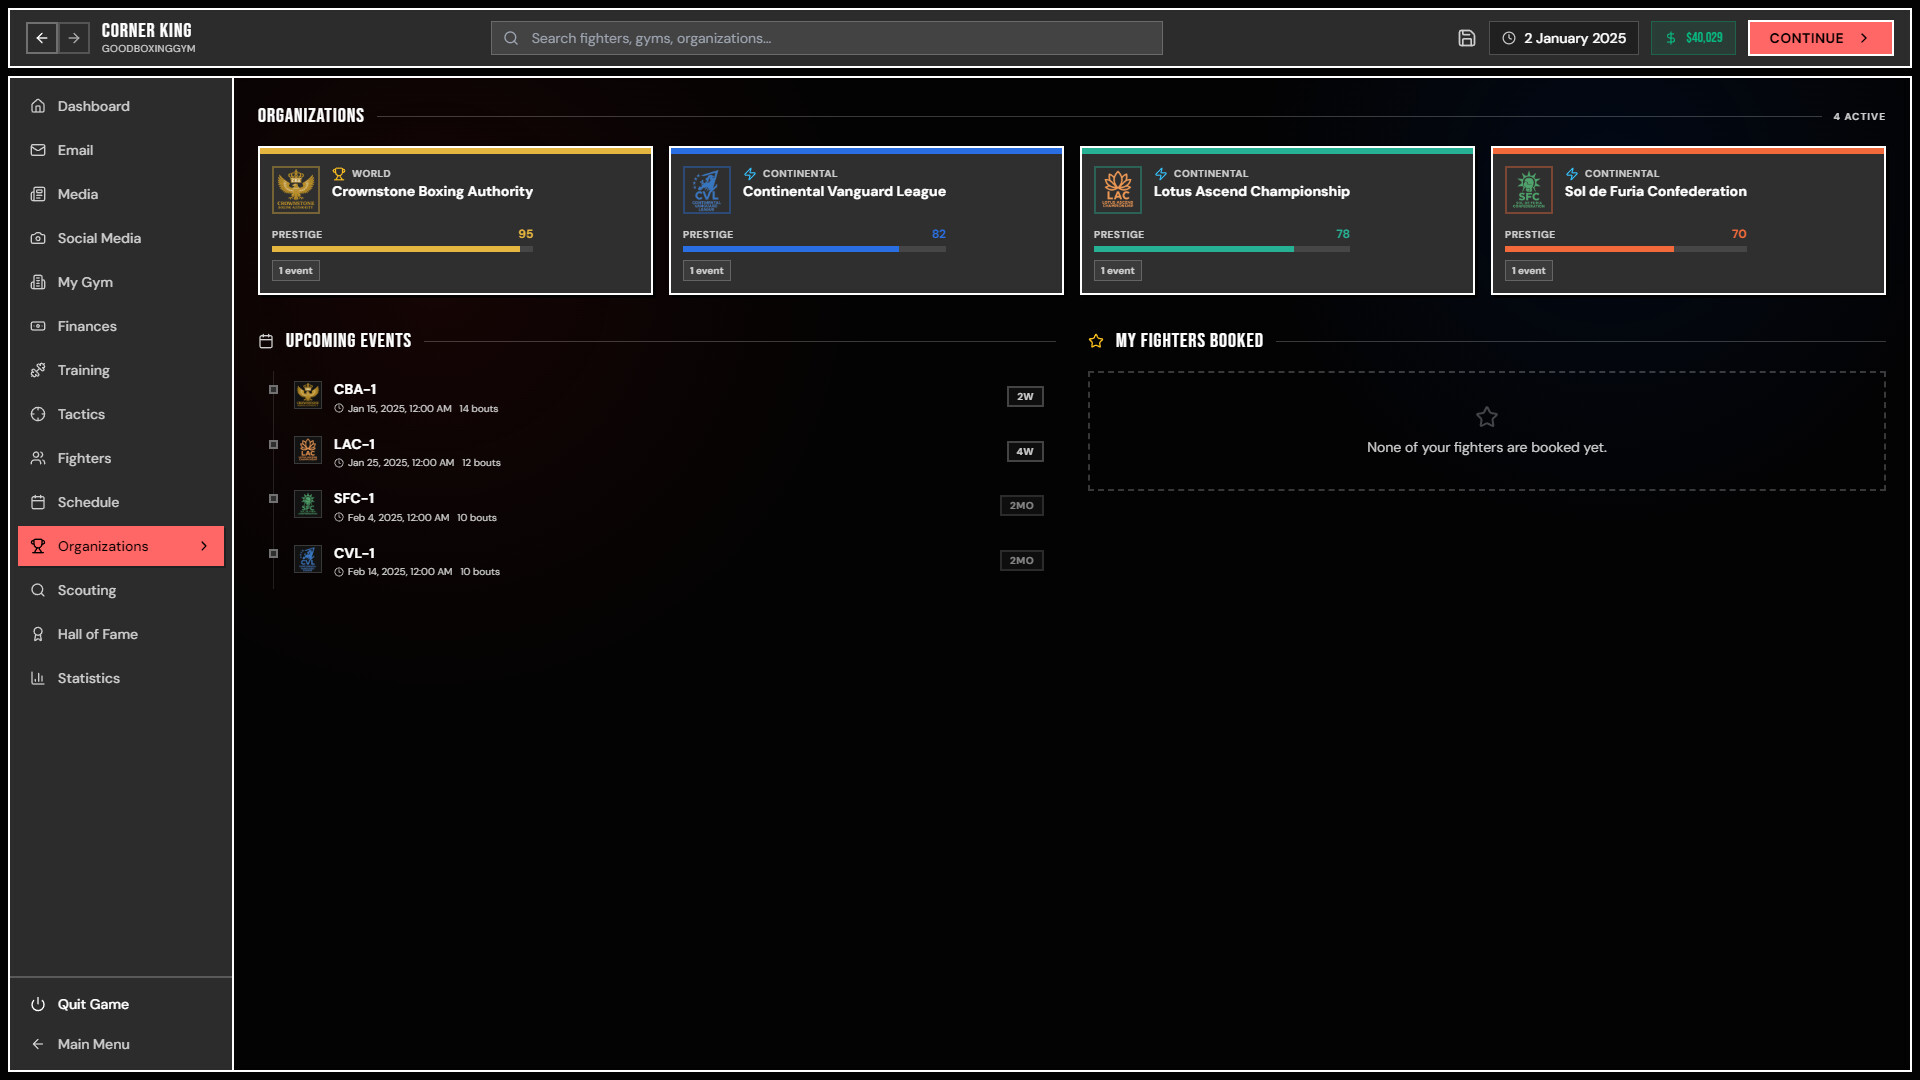This screenshot has width=1920, height=1080.
Task: Check the box next to event LAC-1
Action: tap(273, 445)
